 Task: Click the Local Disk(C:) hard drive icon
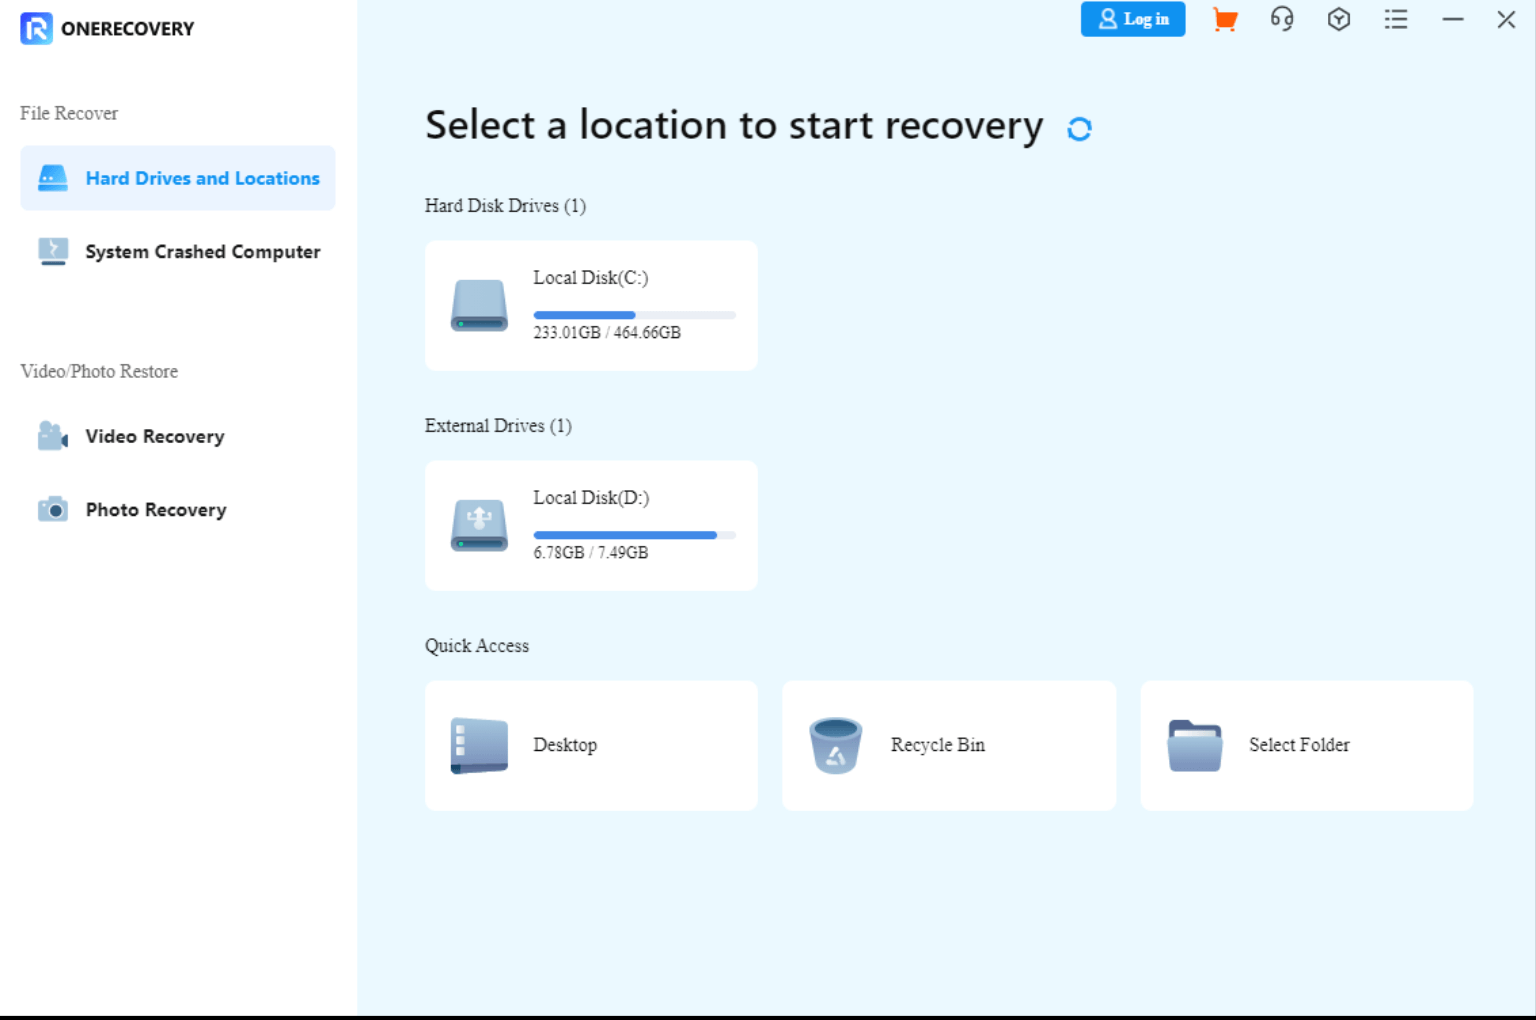[x=479, y=305]
